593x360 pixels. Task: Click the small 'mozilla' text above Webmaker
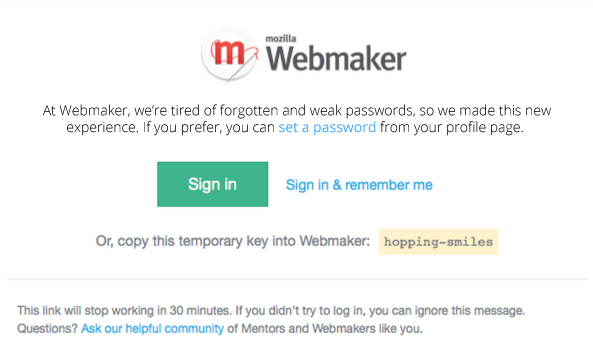click(281, 39)
